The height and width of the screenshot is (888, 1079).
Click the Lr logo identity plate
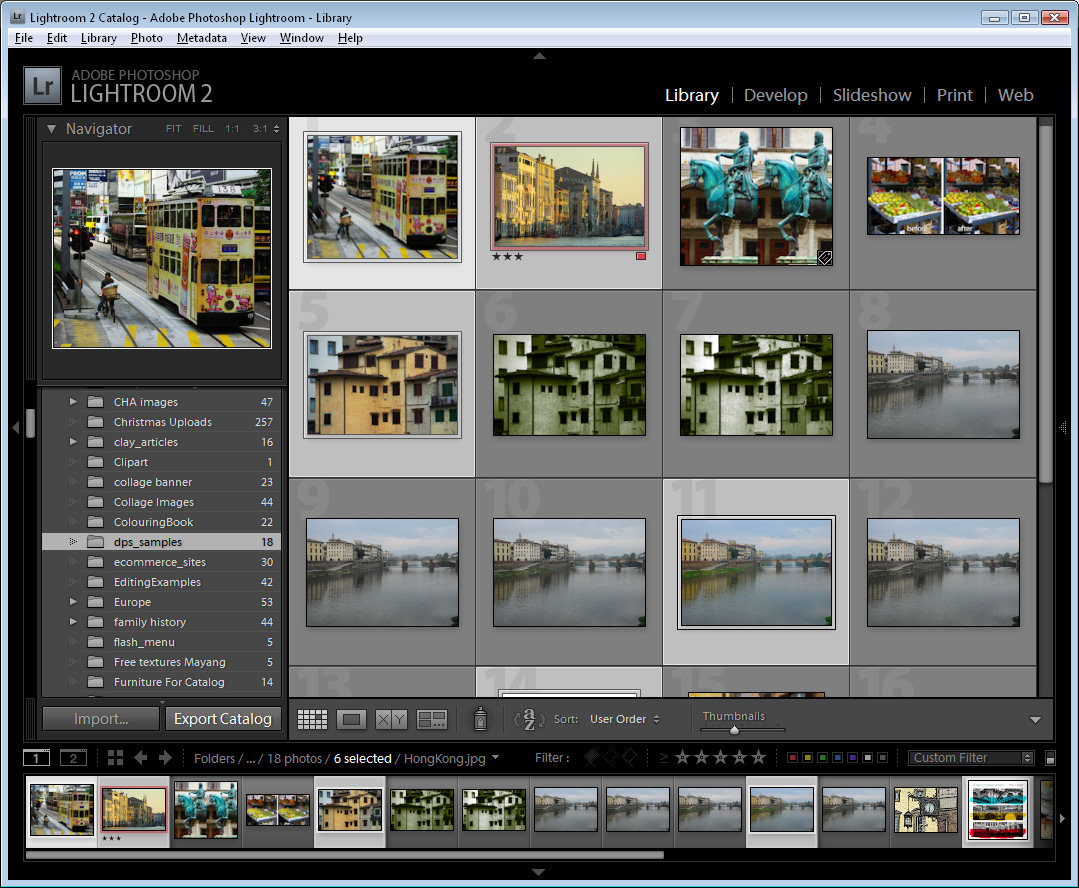43,85
